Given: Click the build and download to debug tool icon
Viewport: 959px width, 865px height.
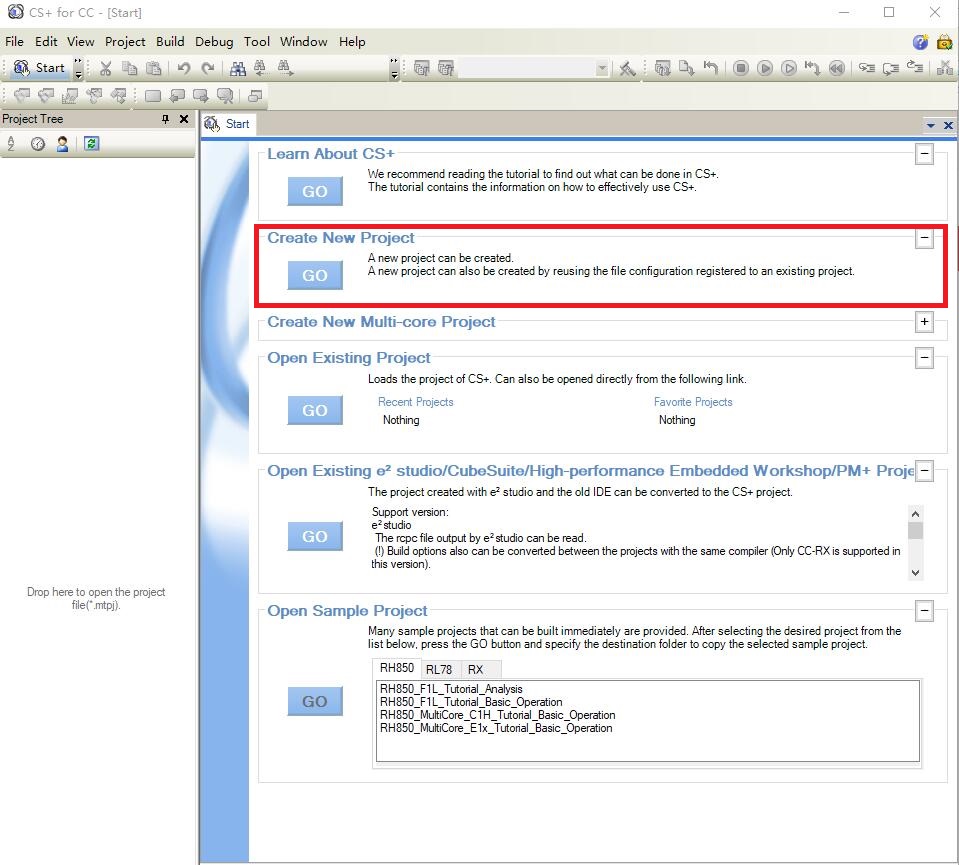Looking at the screenshot, I should [662, 68].
